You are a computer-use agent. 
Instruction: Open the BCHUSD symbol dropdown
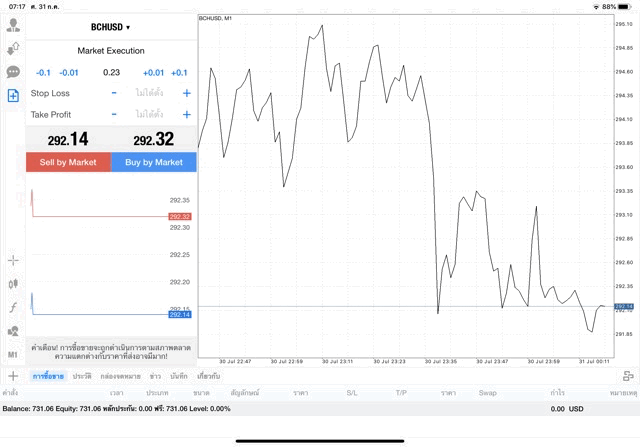coord(110,27)
